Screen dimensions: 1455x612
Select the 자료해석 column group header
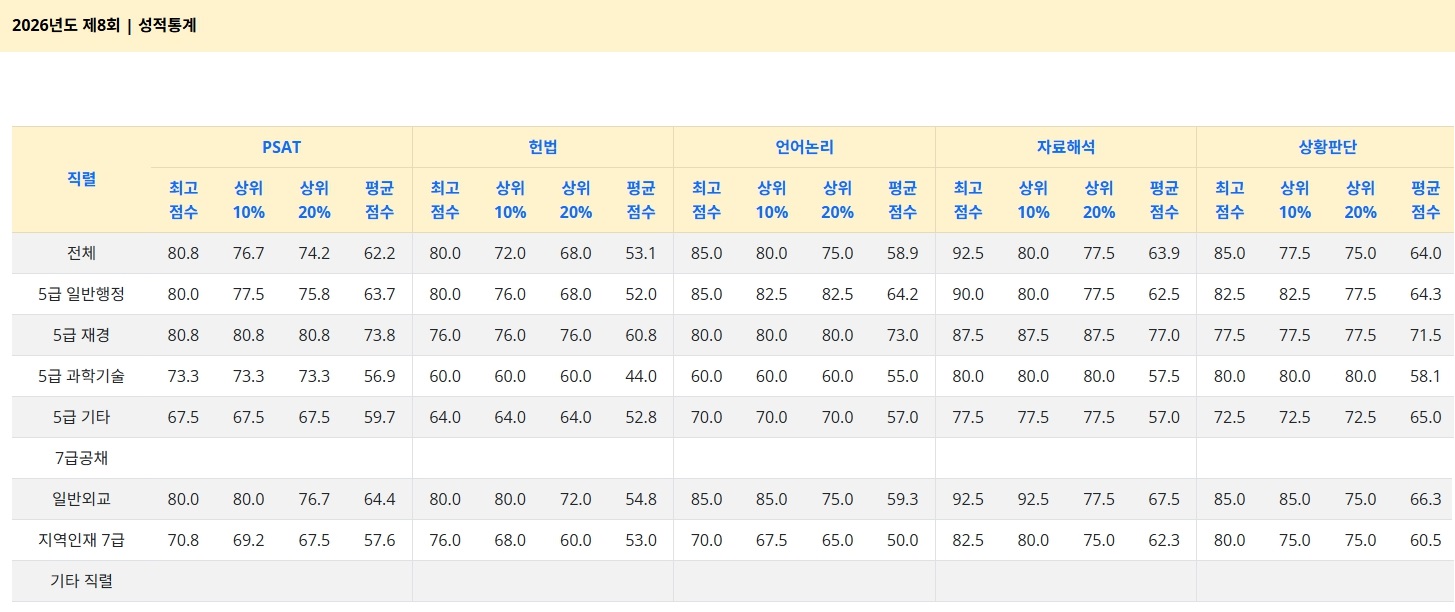pos(1065,147)
